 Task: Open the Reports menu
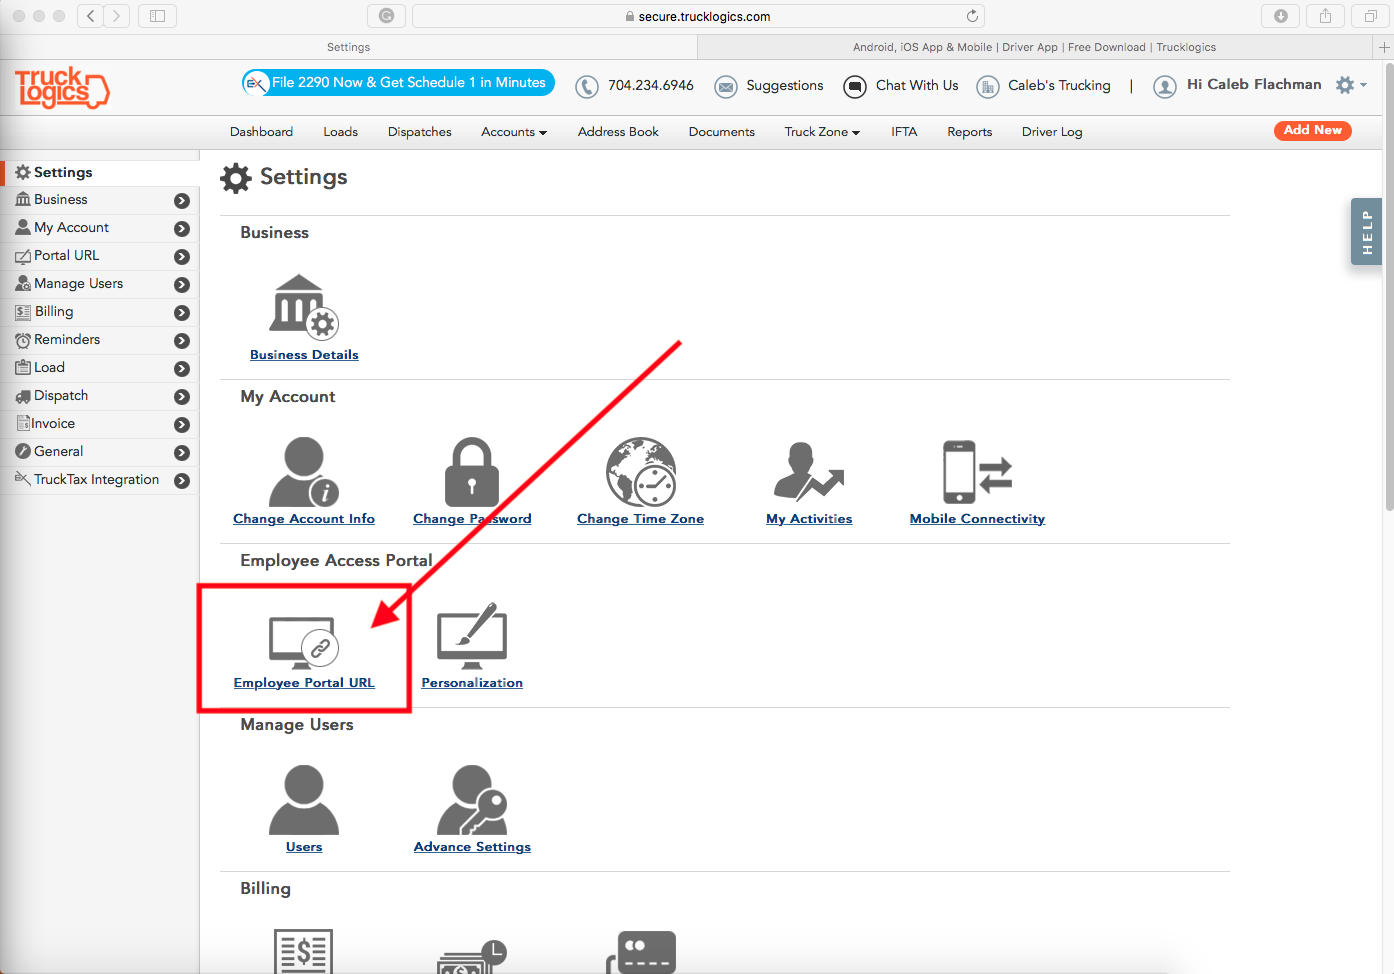[x=970, y=132]
